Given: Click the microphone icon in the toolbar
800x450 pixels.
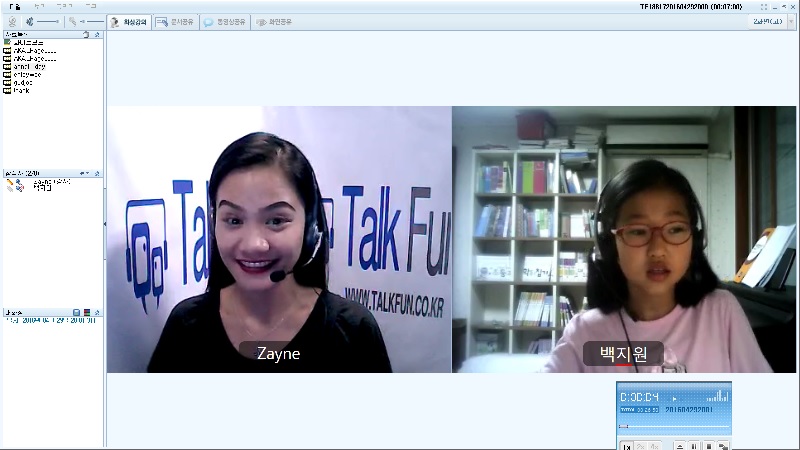Looking at the screenshot, I should pos(73,21).
